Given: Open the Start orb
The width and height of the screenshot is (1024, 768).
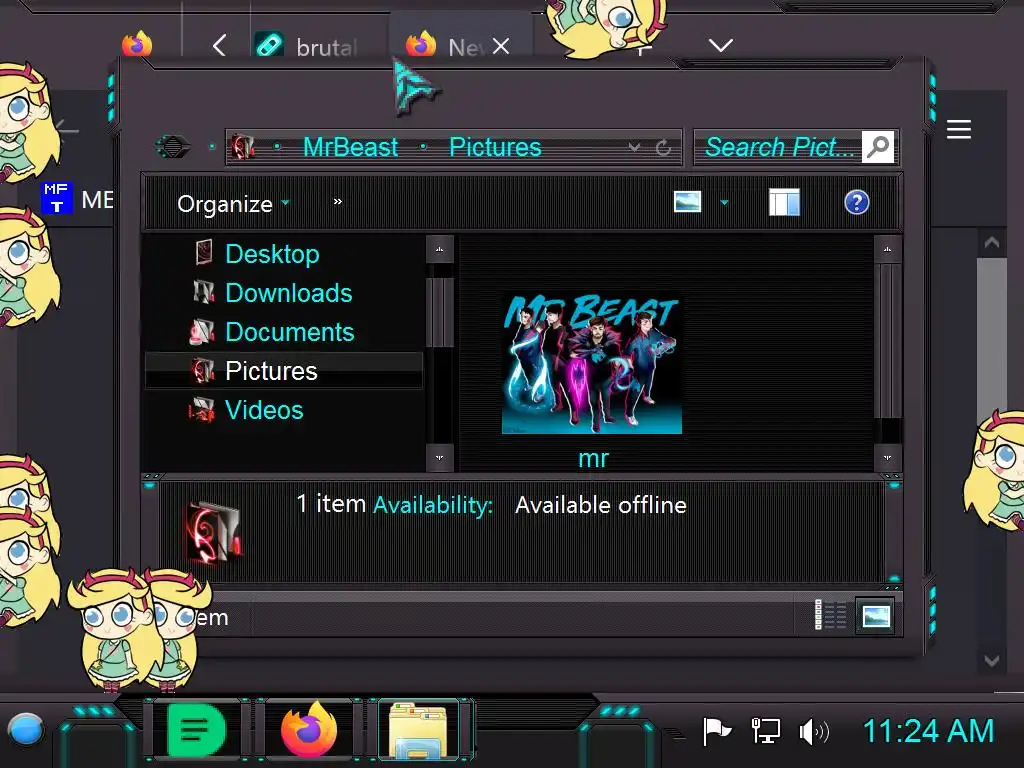Looking at the screenshot, I should (x=26, y=730).
